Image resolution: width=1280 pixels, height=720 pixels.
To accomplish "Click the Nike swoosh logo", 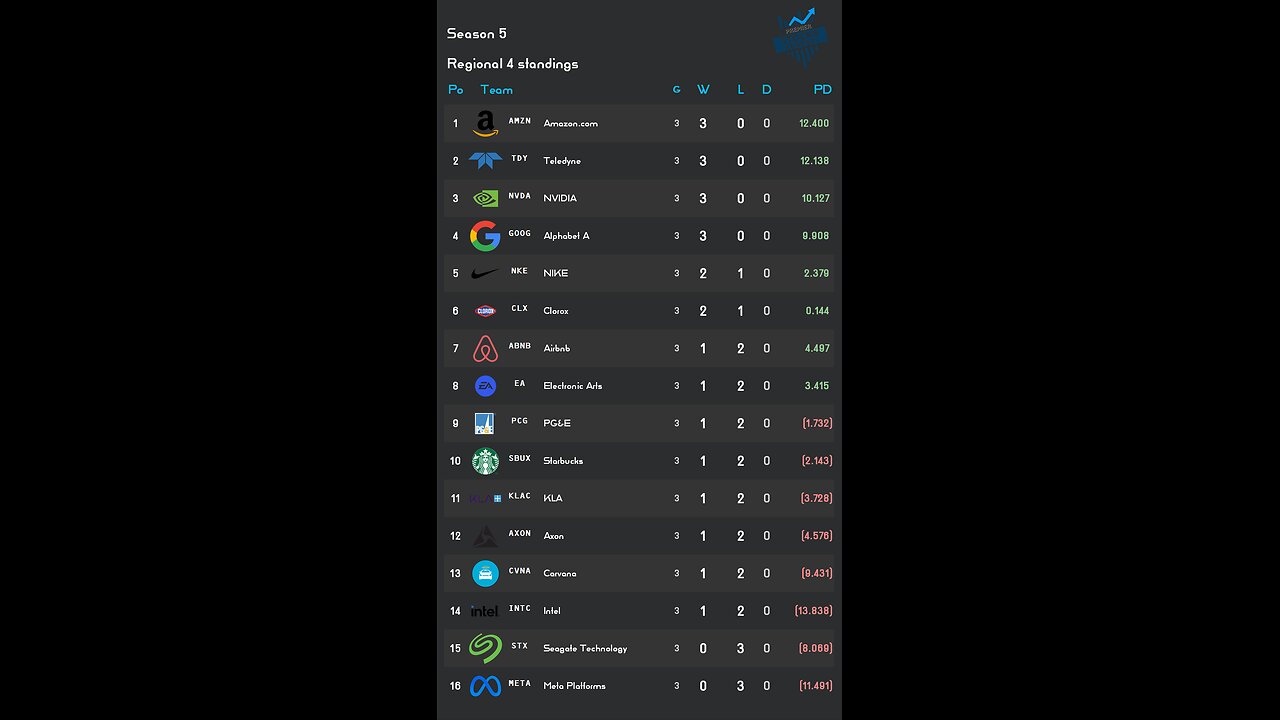I will click(x=485, y=273).
